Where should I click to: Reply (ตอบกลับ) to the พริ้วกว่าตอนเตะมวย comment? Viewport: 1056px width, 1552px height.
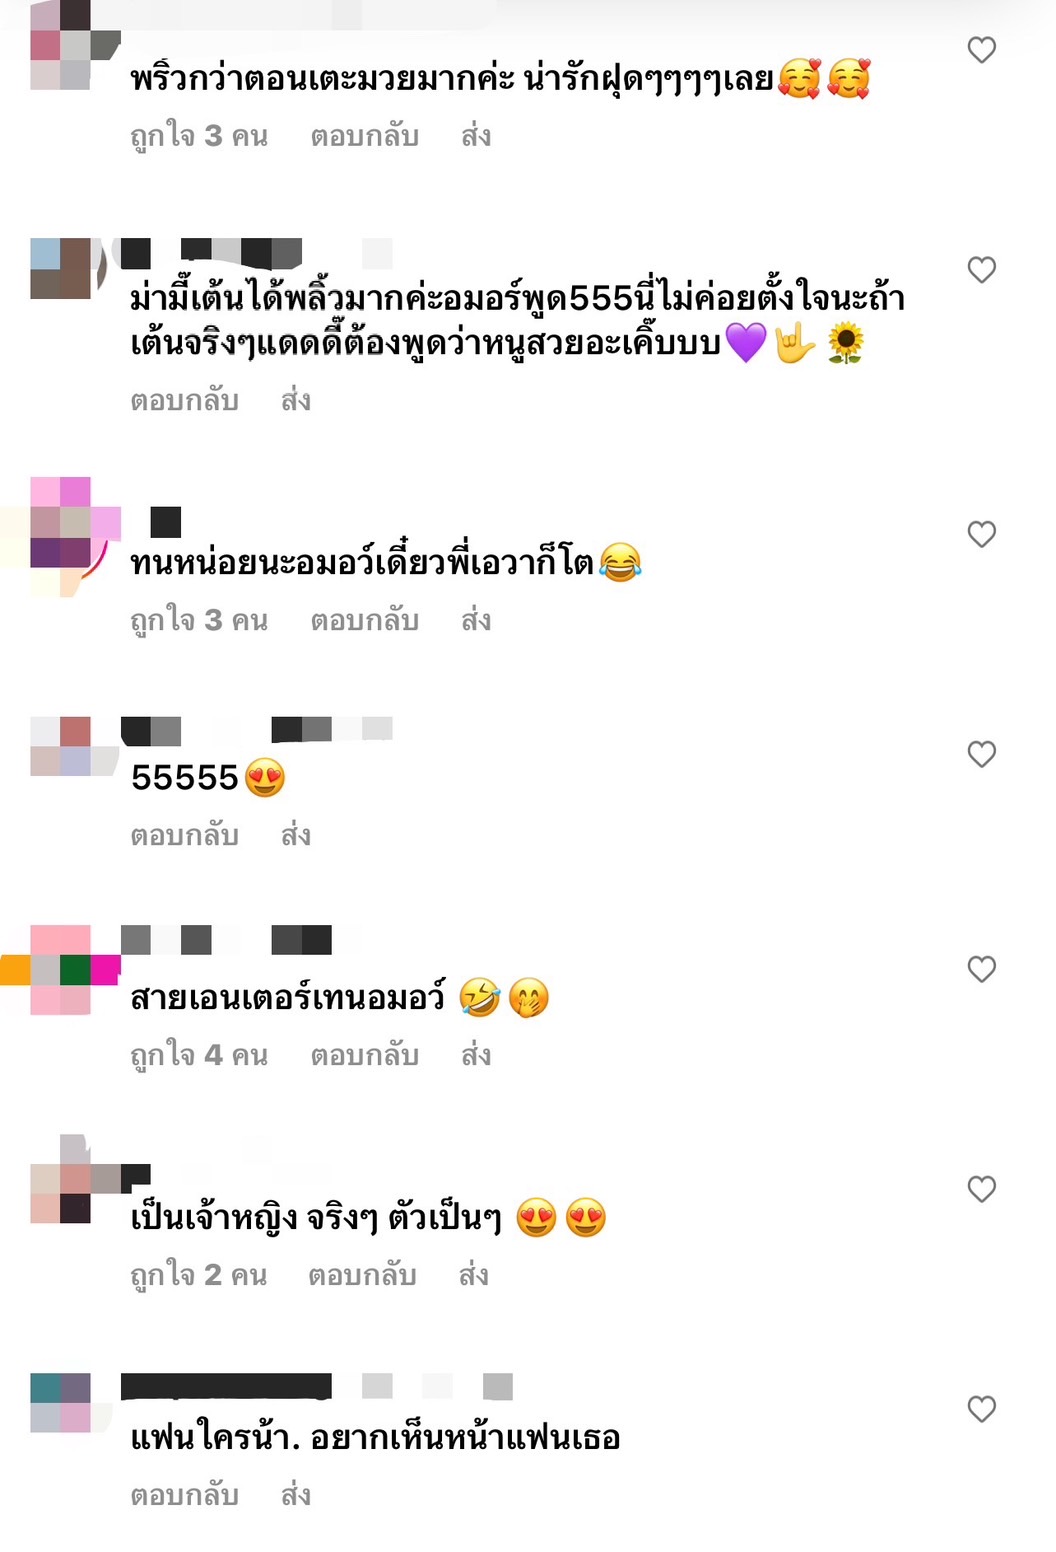364,136
